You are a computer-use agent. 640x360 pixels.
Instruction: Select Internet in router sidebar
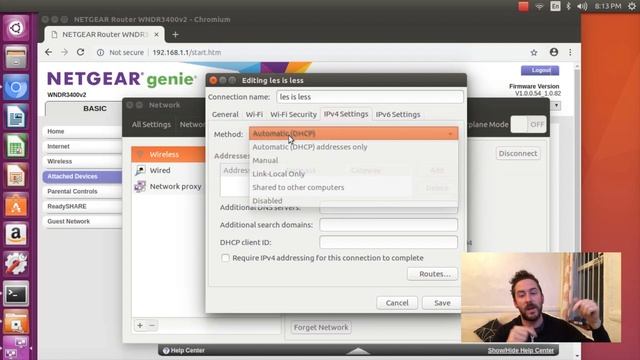82,147
